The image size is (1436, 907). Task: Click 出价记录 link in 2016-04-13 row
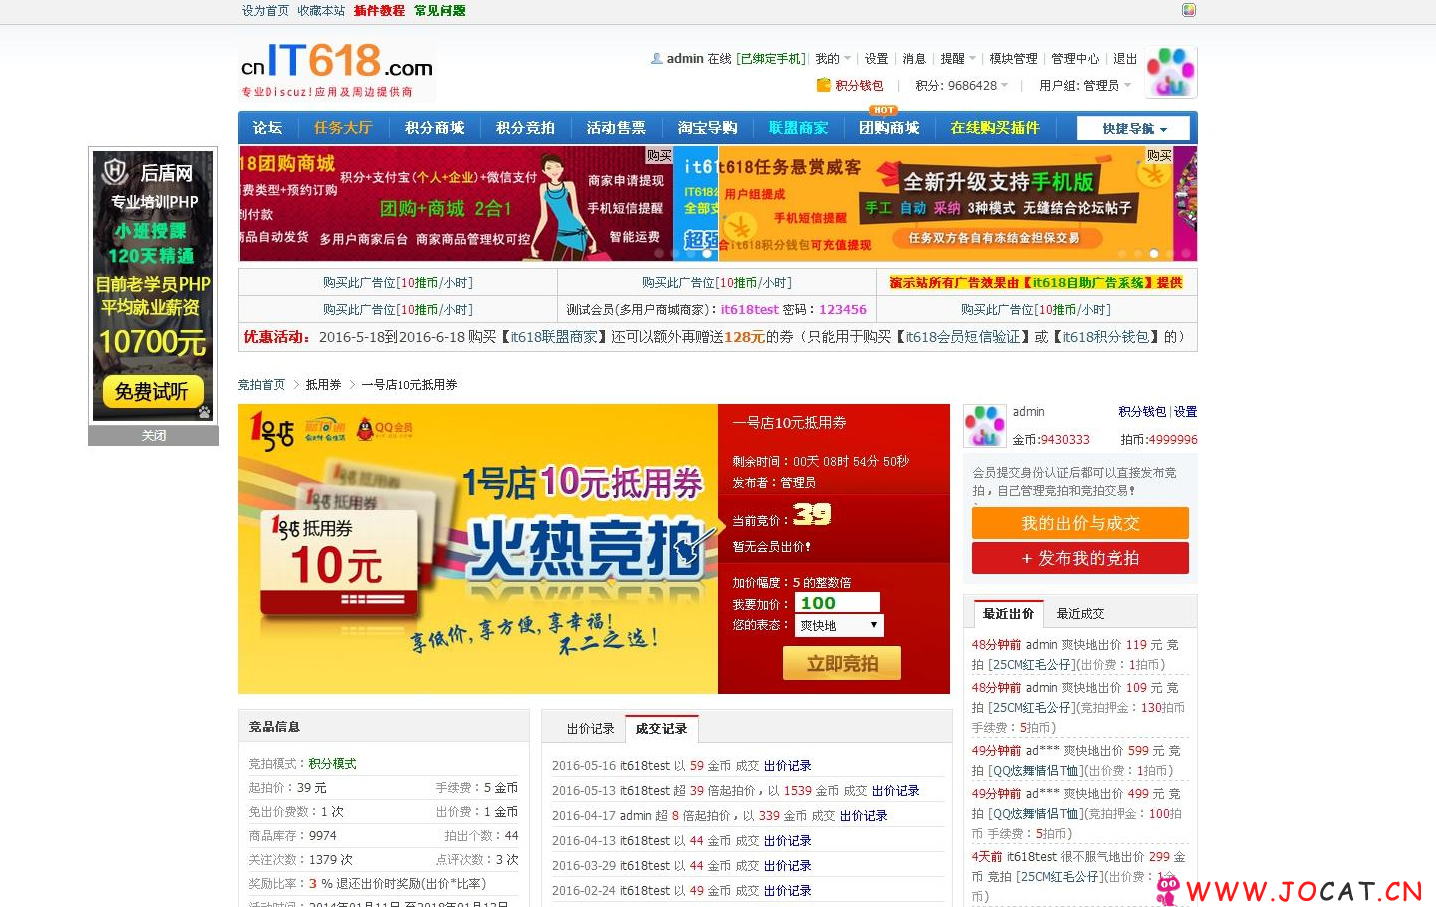[x=788, y=841]
